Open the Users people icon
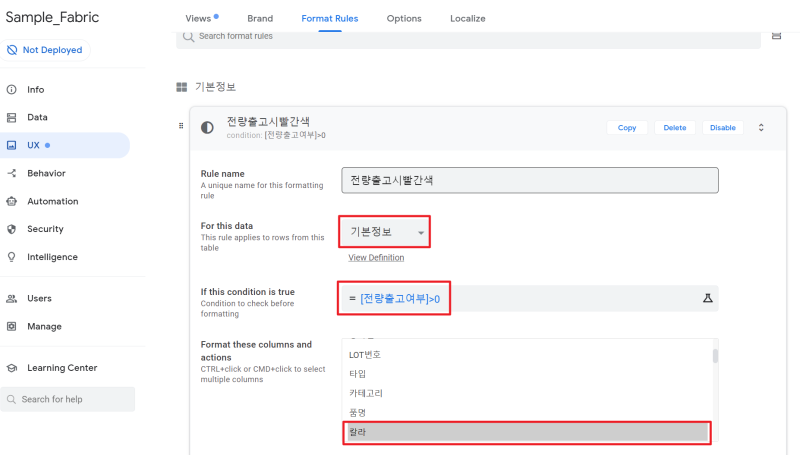 11,298
